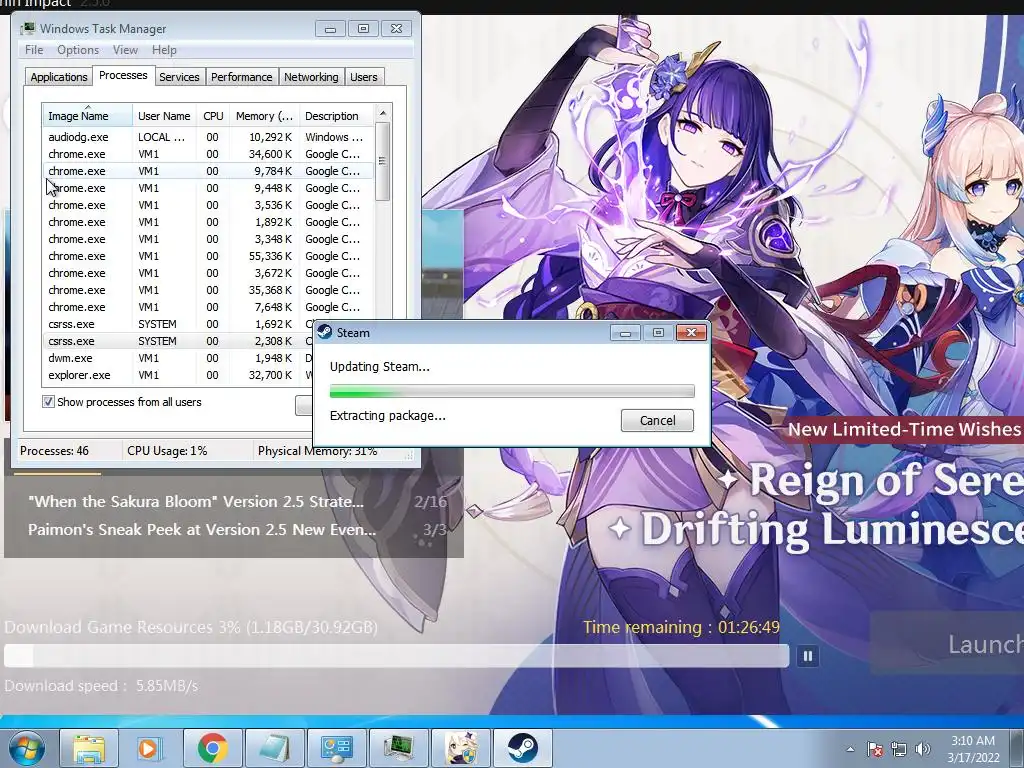Viewport: 1024px width, 768px height.
Task: Select the audiodg.exe process row
Action: tap(208, 137)
